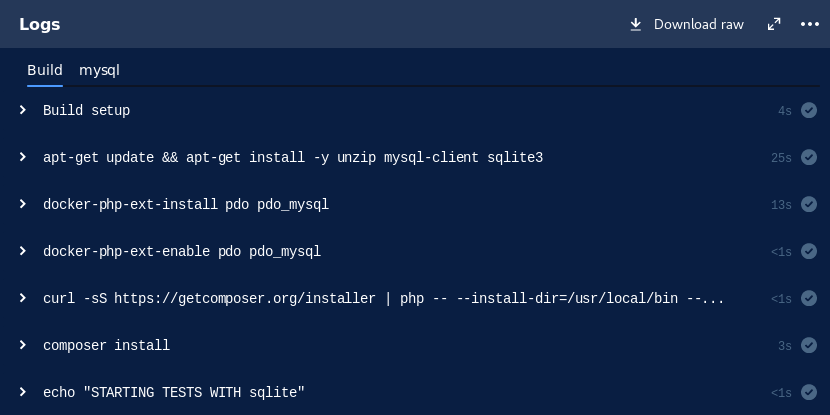Expand the composer install chevron
830x415 pixels.
[23, 345]
